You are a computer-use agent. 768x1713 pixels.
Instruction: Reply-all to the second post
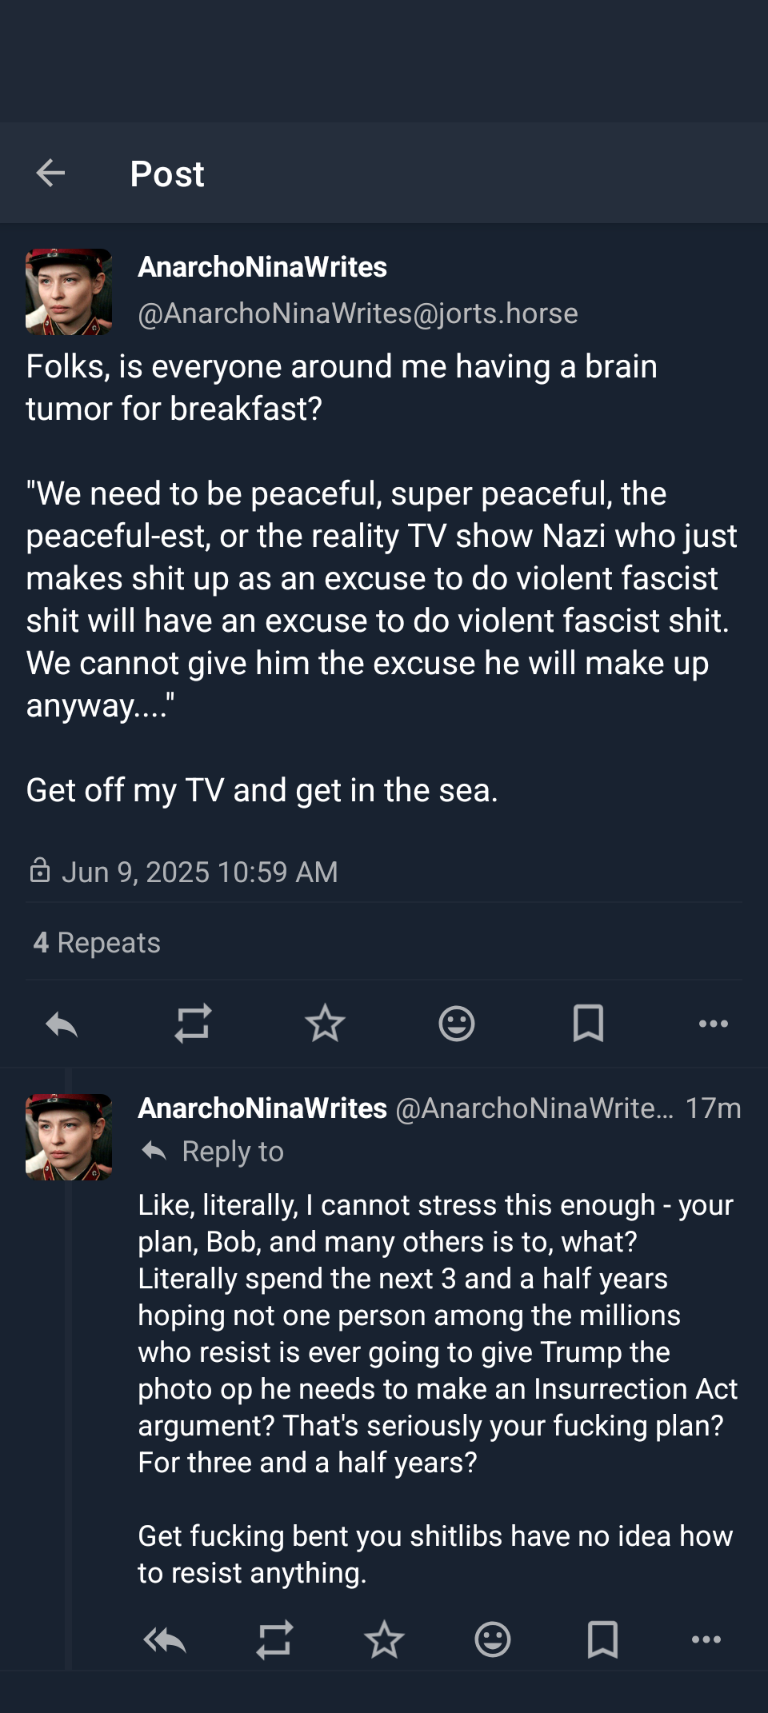[165, 1640]
